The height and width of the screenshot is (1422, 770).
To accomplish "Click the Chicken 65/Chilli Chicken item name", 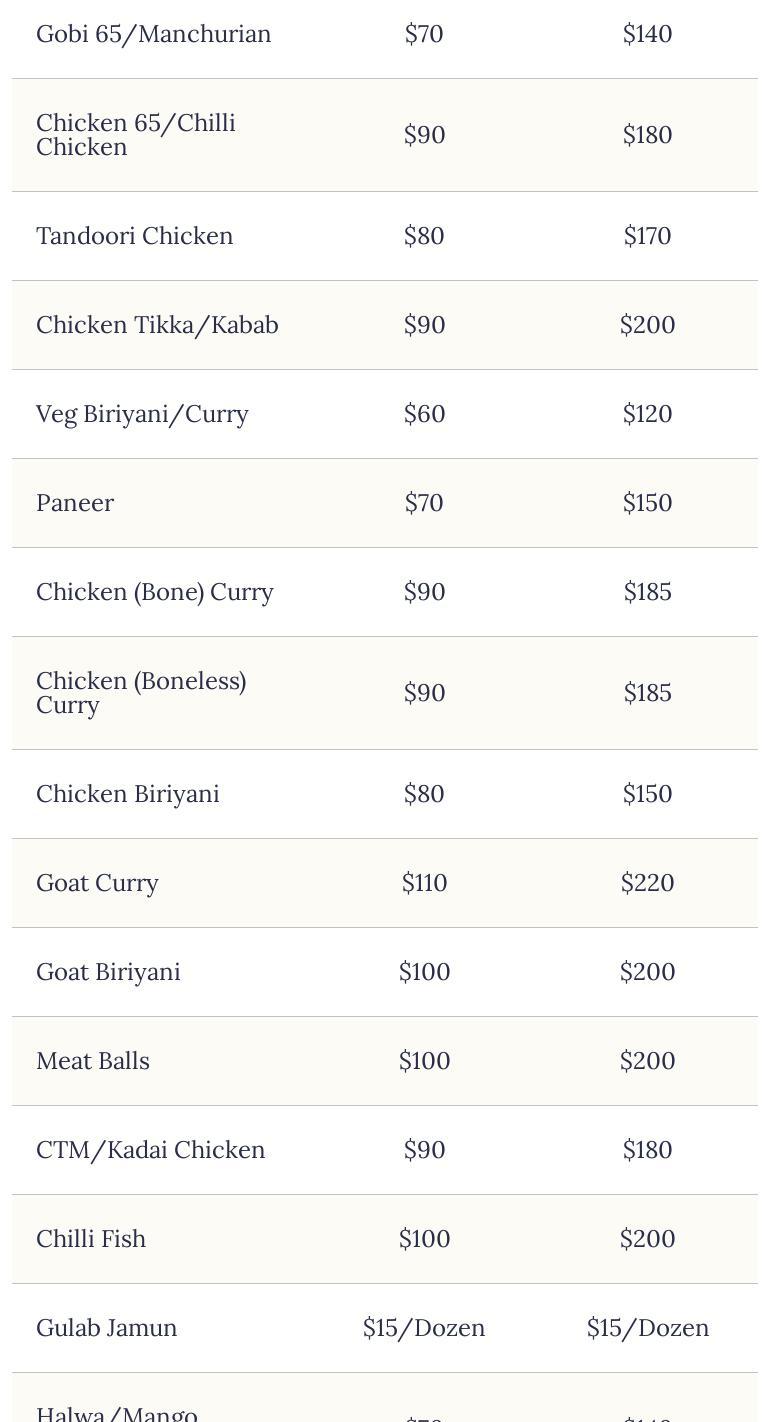I will (136, 135).
